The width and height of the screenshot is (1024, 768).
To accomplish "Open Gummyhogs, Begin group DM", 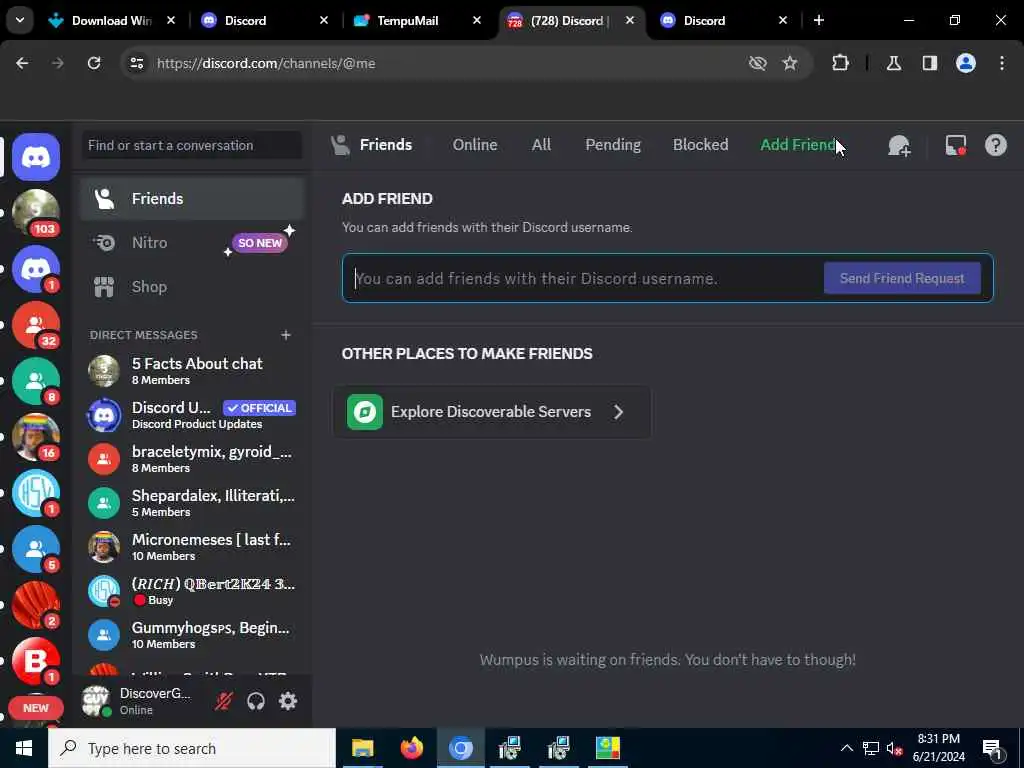I will [x=192, y=635].
